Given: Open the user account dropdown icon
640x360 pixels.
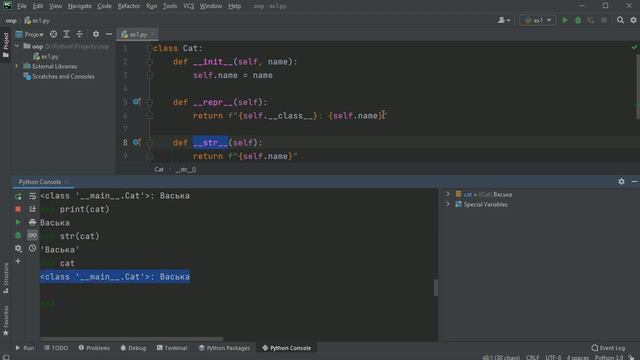Looking at the screenshot, I should pos(504,20).
